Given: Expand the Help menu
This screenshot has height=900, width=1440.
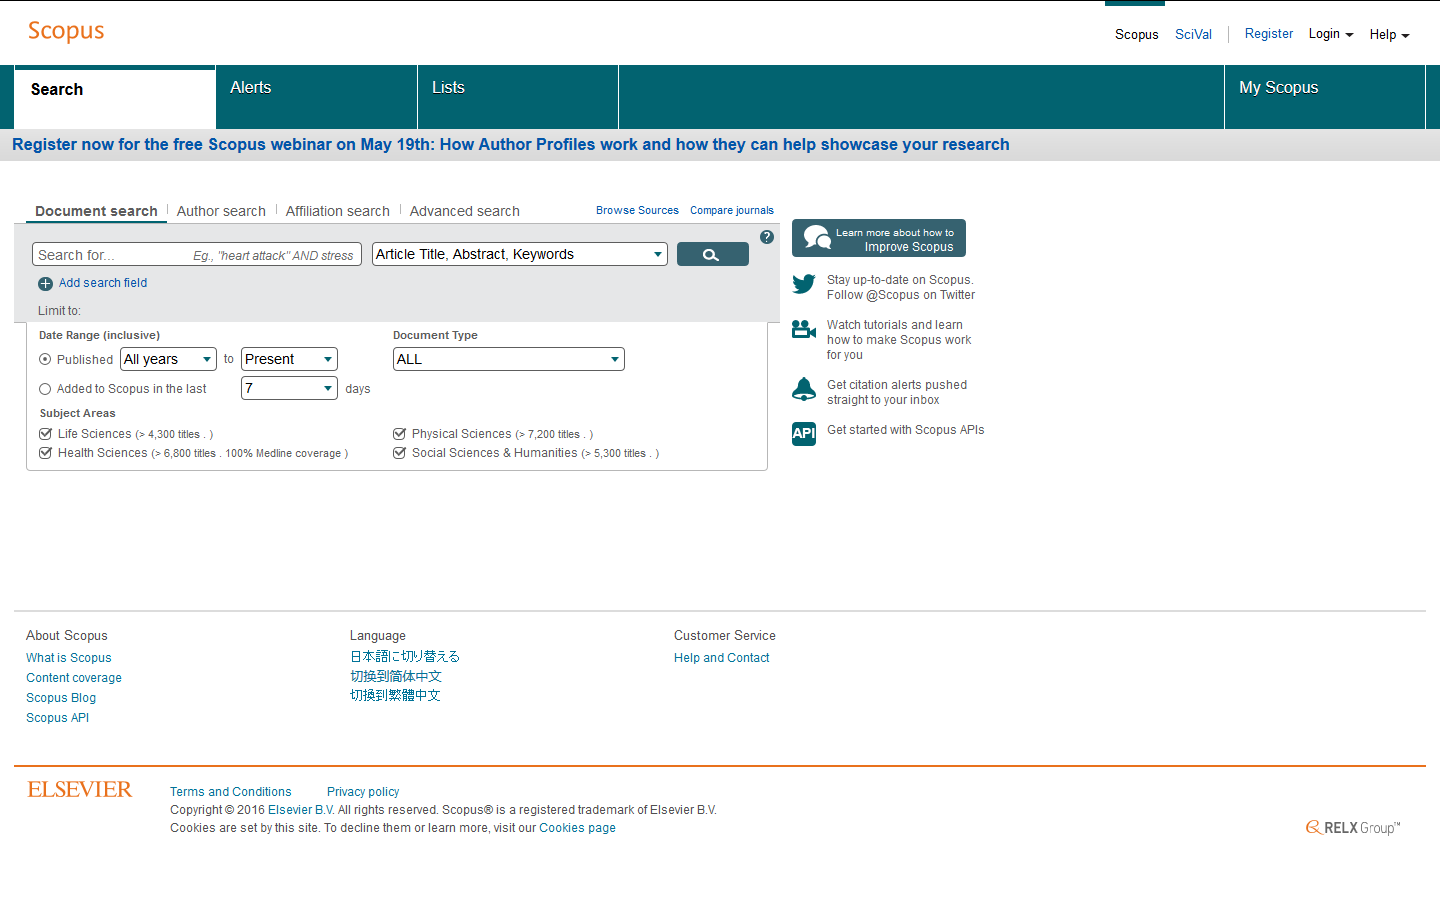Looking at the screenshot, I should coord(1389,34).
